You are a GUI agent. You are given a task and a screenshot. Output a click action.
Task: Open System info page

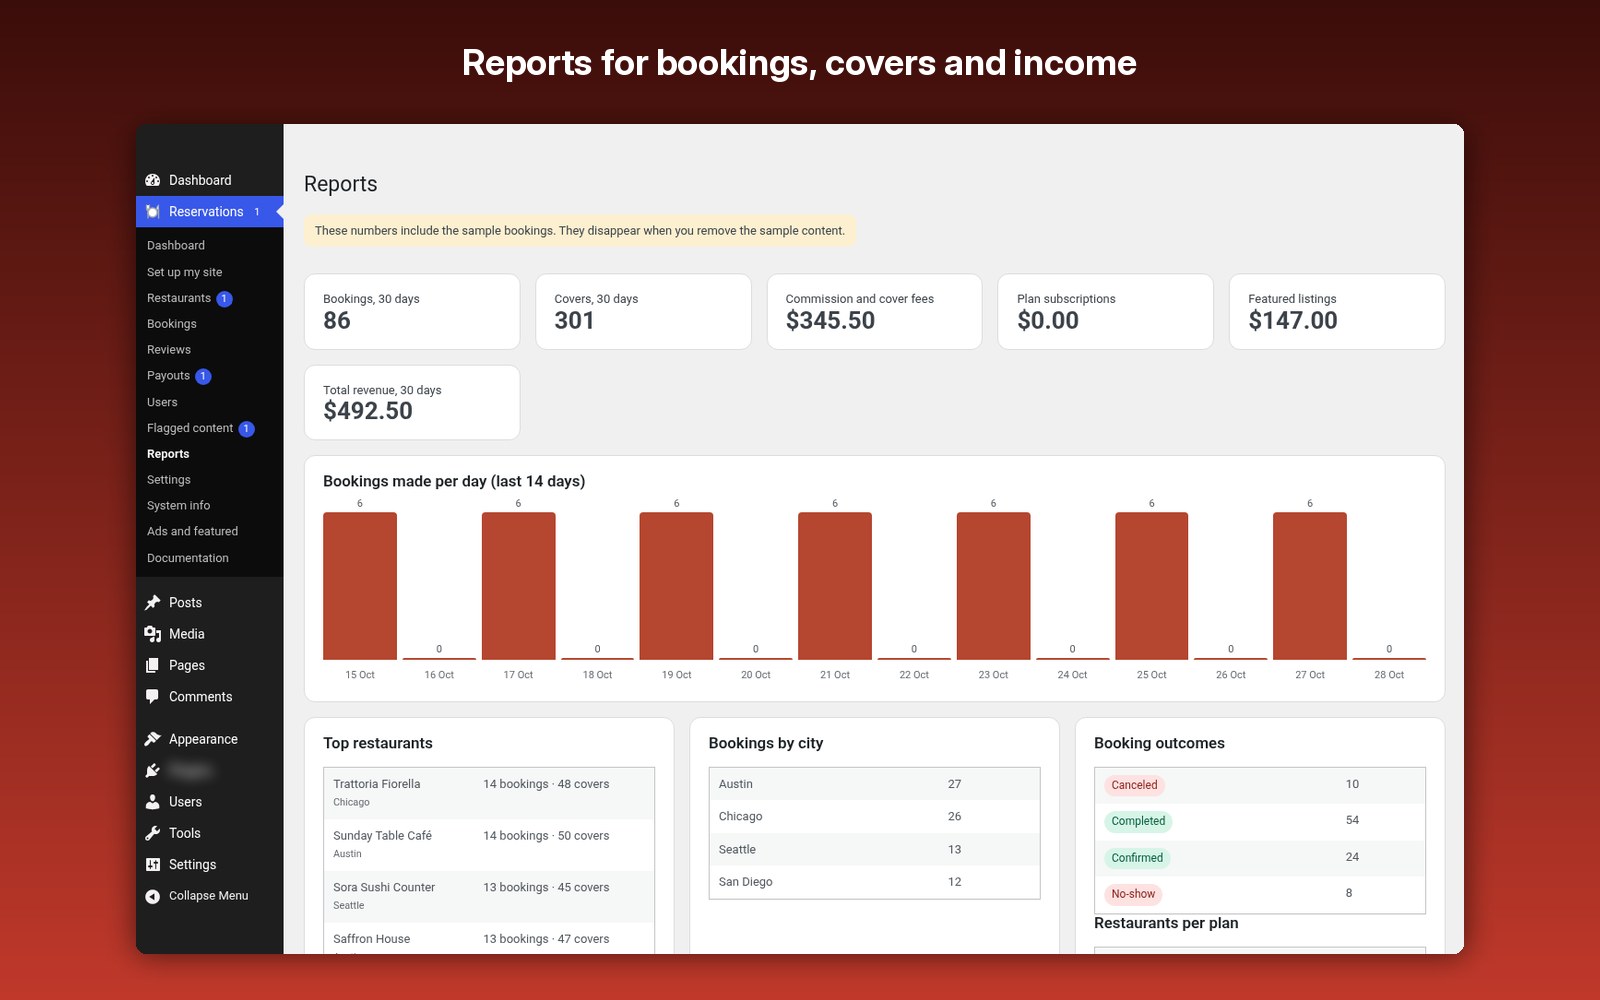179,506
